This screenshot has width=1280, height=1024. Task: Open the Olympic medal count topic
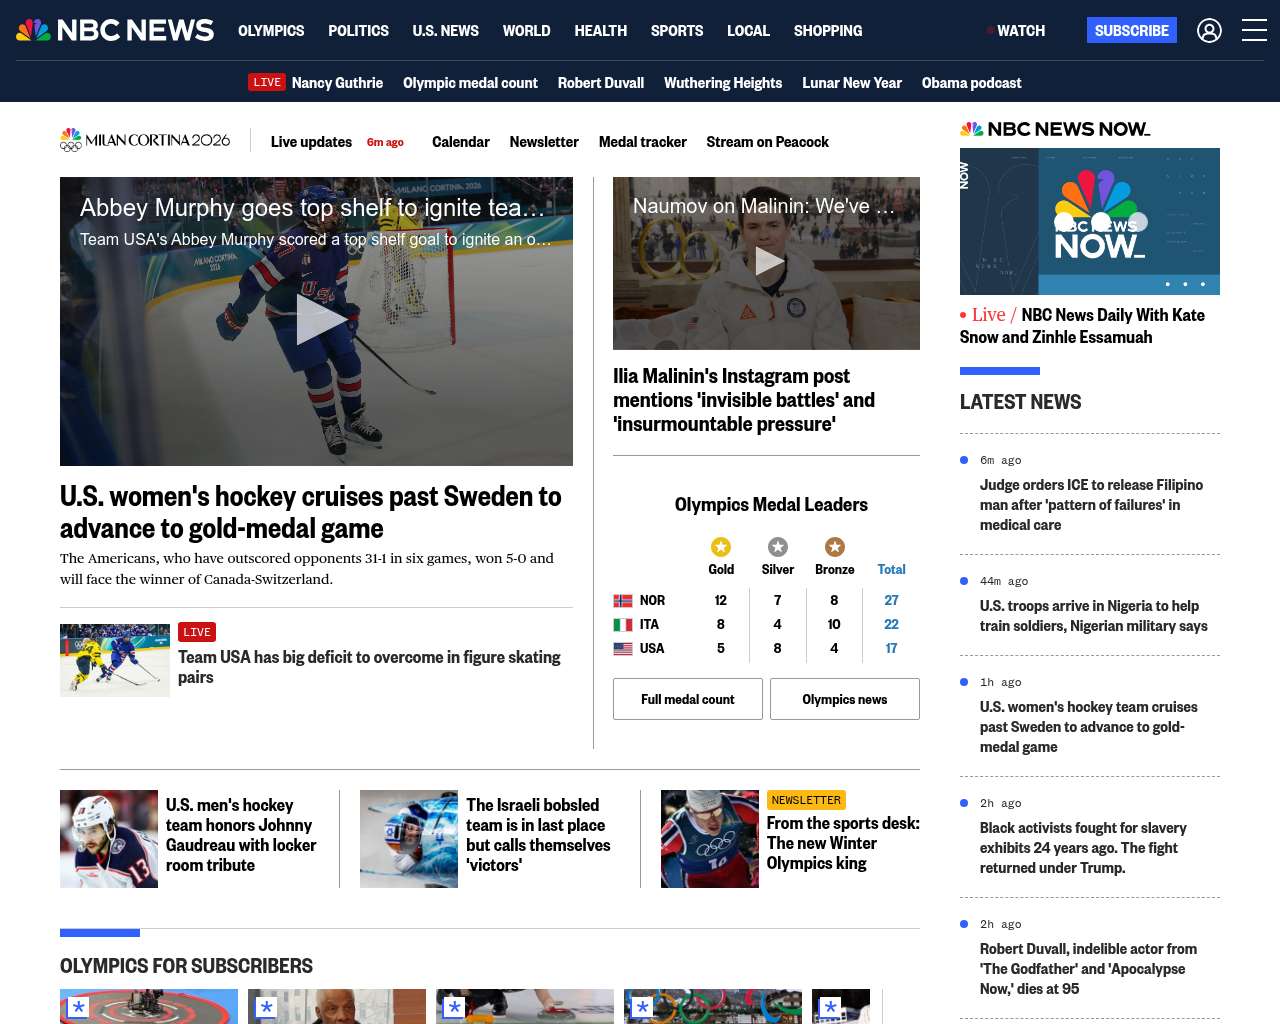pos(470,83)
